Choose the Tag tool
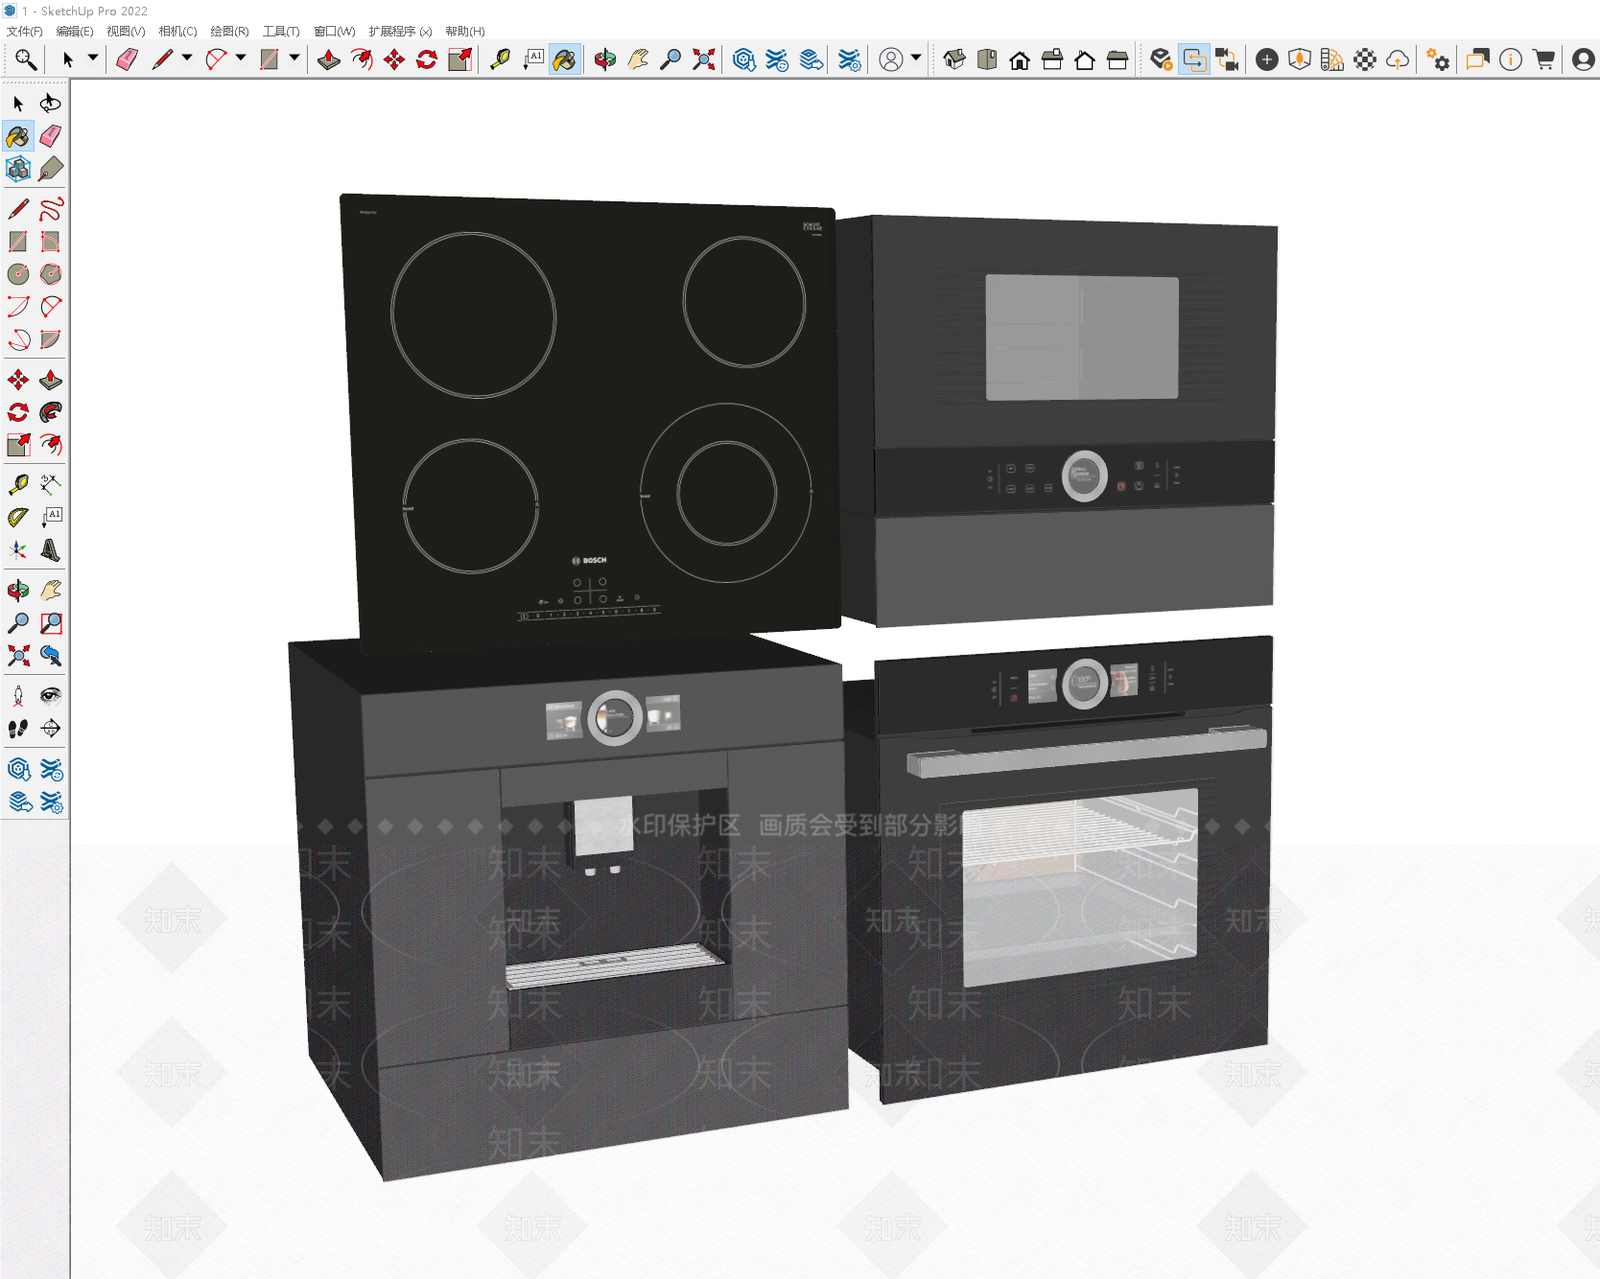 point(50,168)
